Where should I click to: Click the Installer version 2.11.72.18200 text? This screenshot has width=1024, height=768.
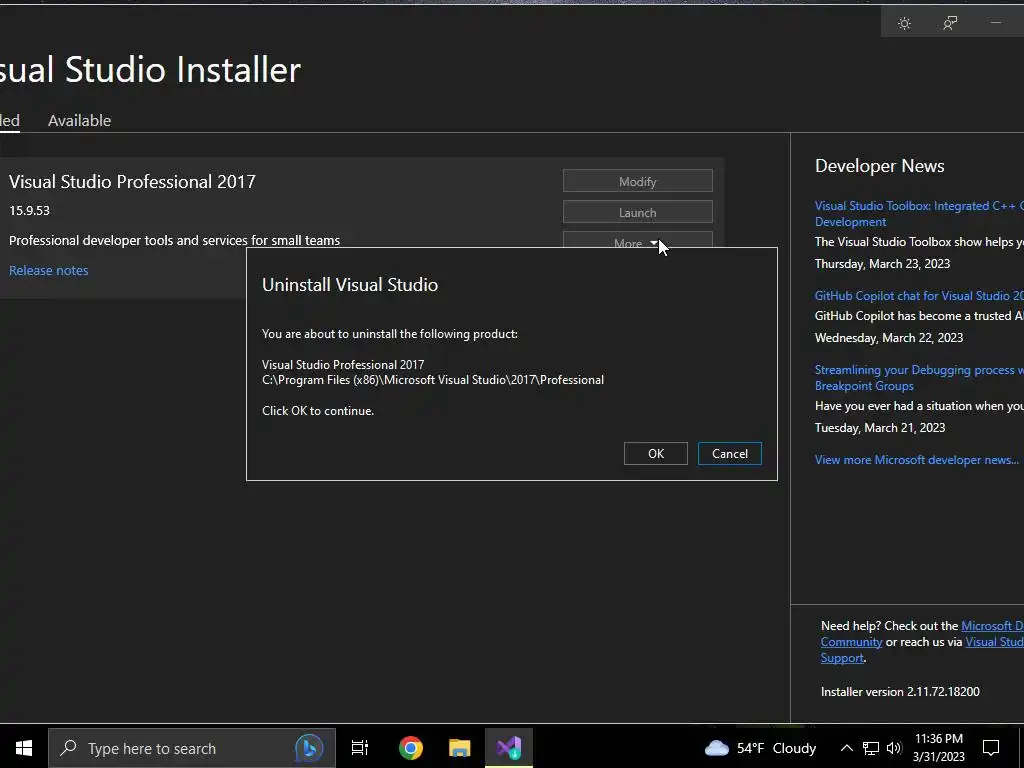click(900, 692)
